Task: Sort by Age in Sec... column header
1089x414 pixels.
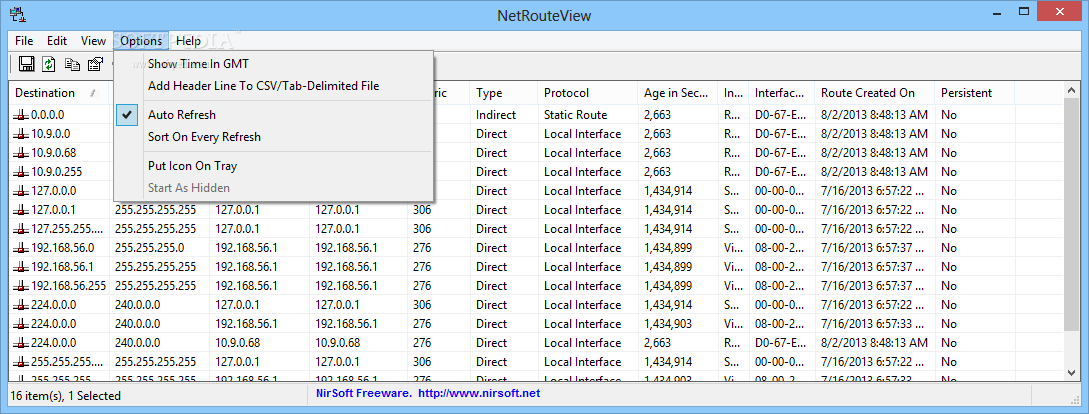Action: tap(678, 93)
